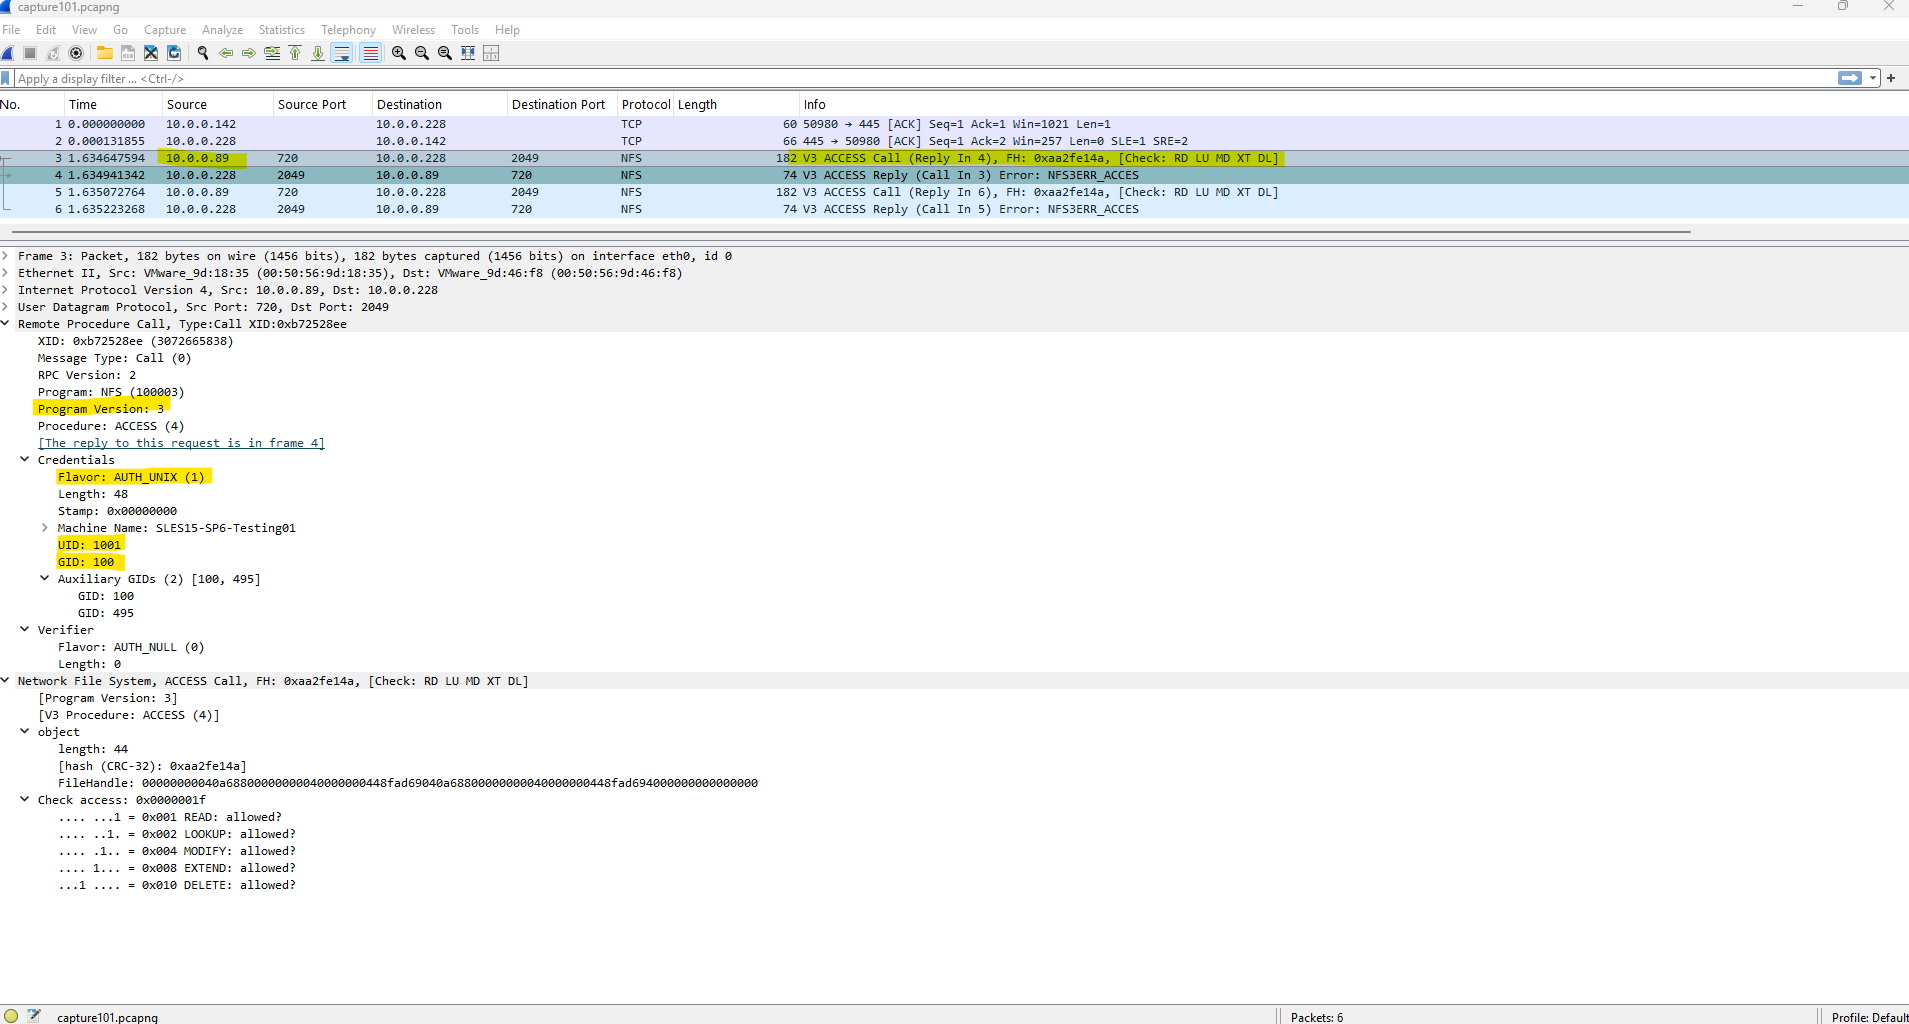The image size is (1909, 1024).
Task: Open the Statistics menu
Action: point(282,30)
